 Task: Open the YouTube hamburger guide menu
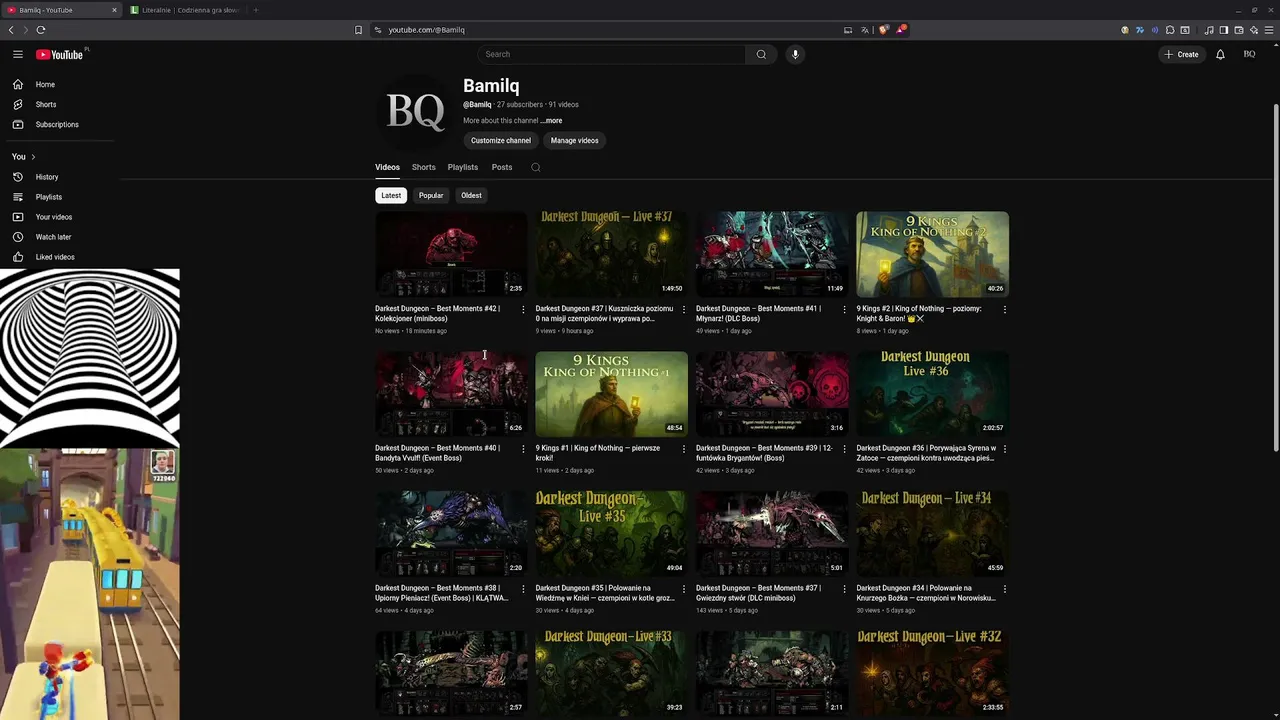pos(18,54)
